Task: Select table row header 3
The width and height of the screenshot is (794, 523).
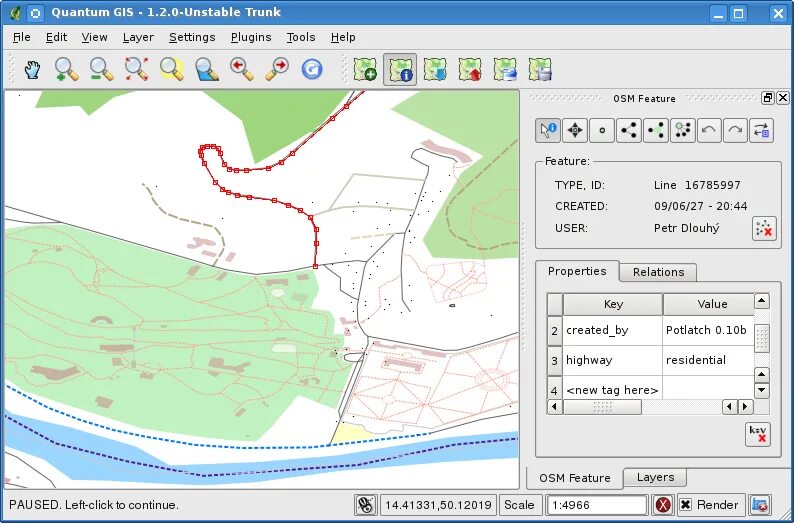Action: (555, 360)
